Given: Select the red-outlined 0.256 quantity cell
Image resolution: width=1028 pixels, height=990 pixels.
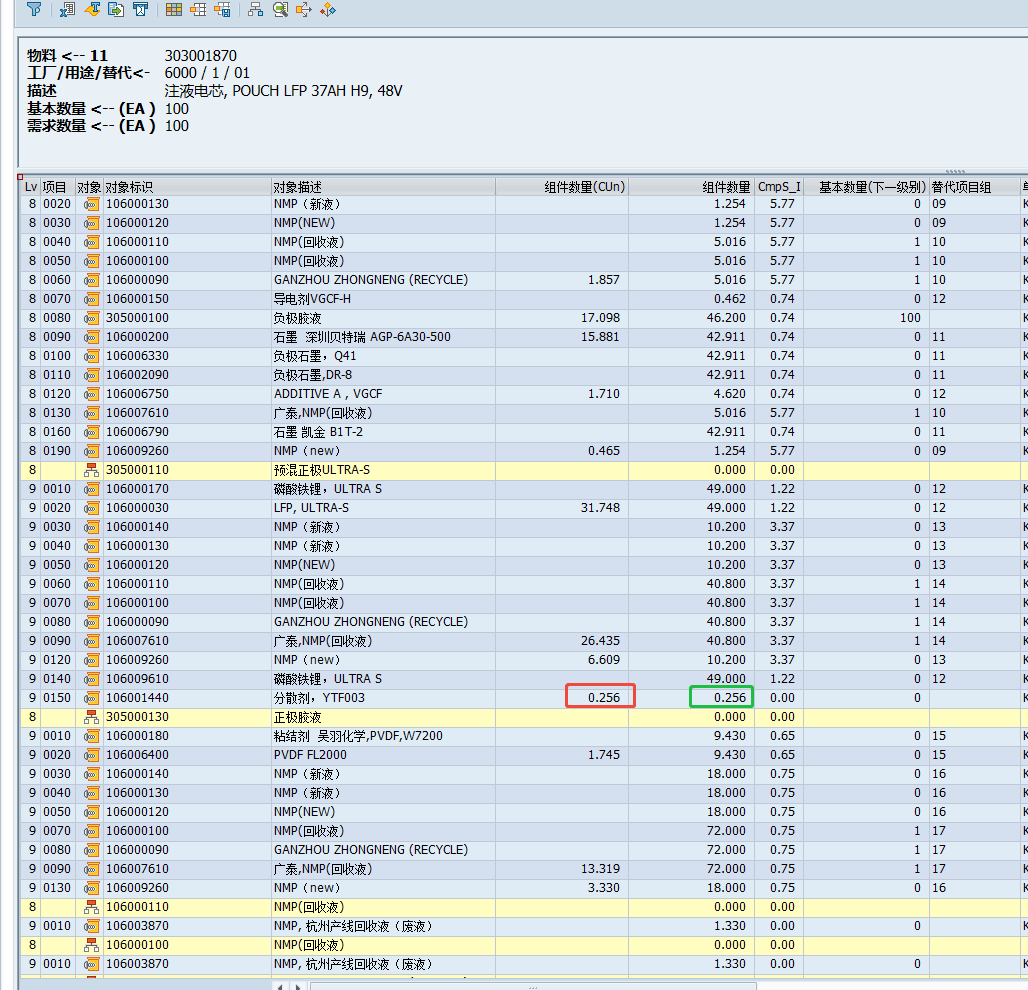Looking at the screenshot, I should [x=600, y=697].
